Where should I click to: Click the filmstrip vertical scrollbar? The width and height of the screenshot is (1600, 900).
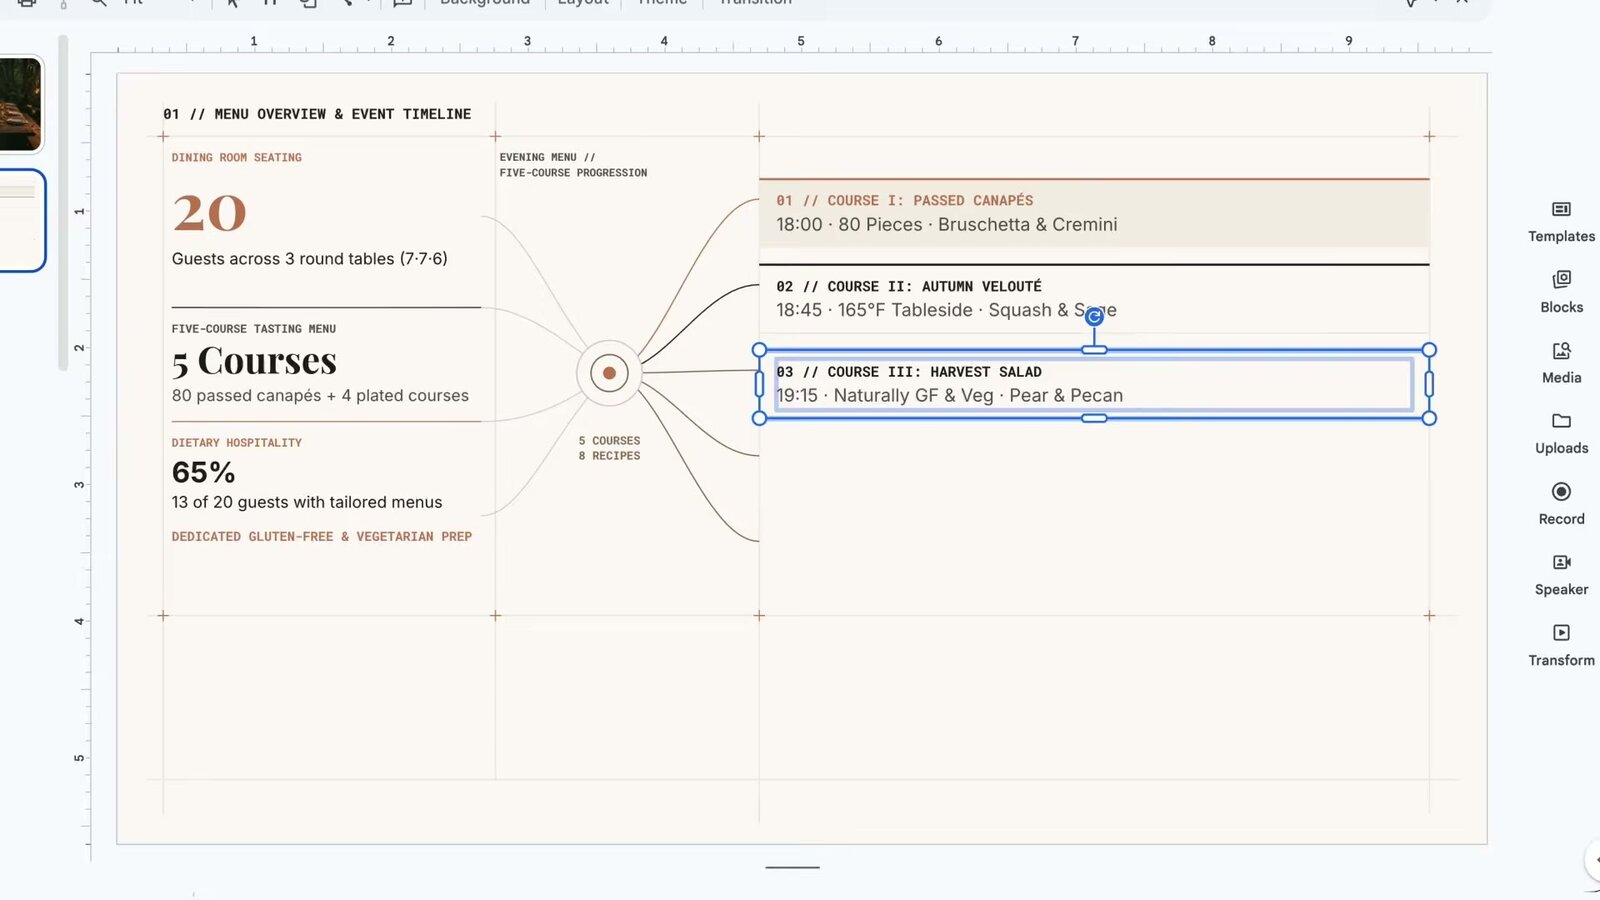[x=63, y=203]
